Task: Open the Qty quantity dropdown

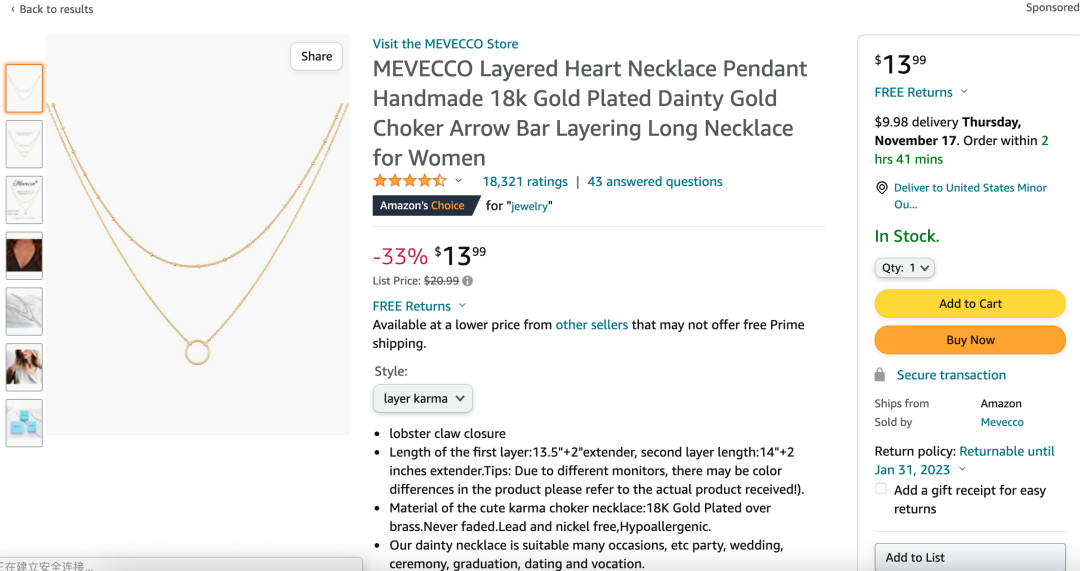Action: pyautogui.click(x=904, y=268)
